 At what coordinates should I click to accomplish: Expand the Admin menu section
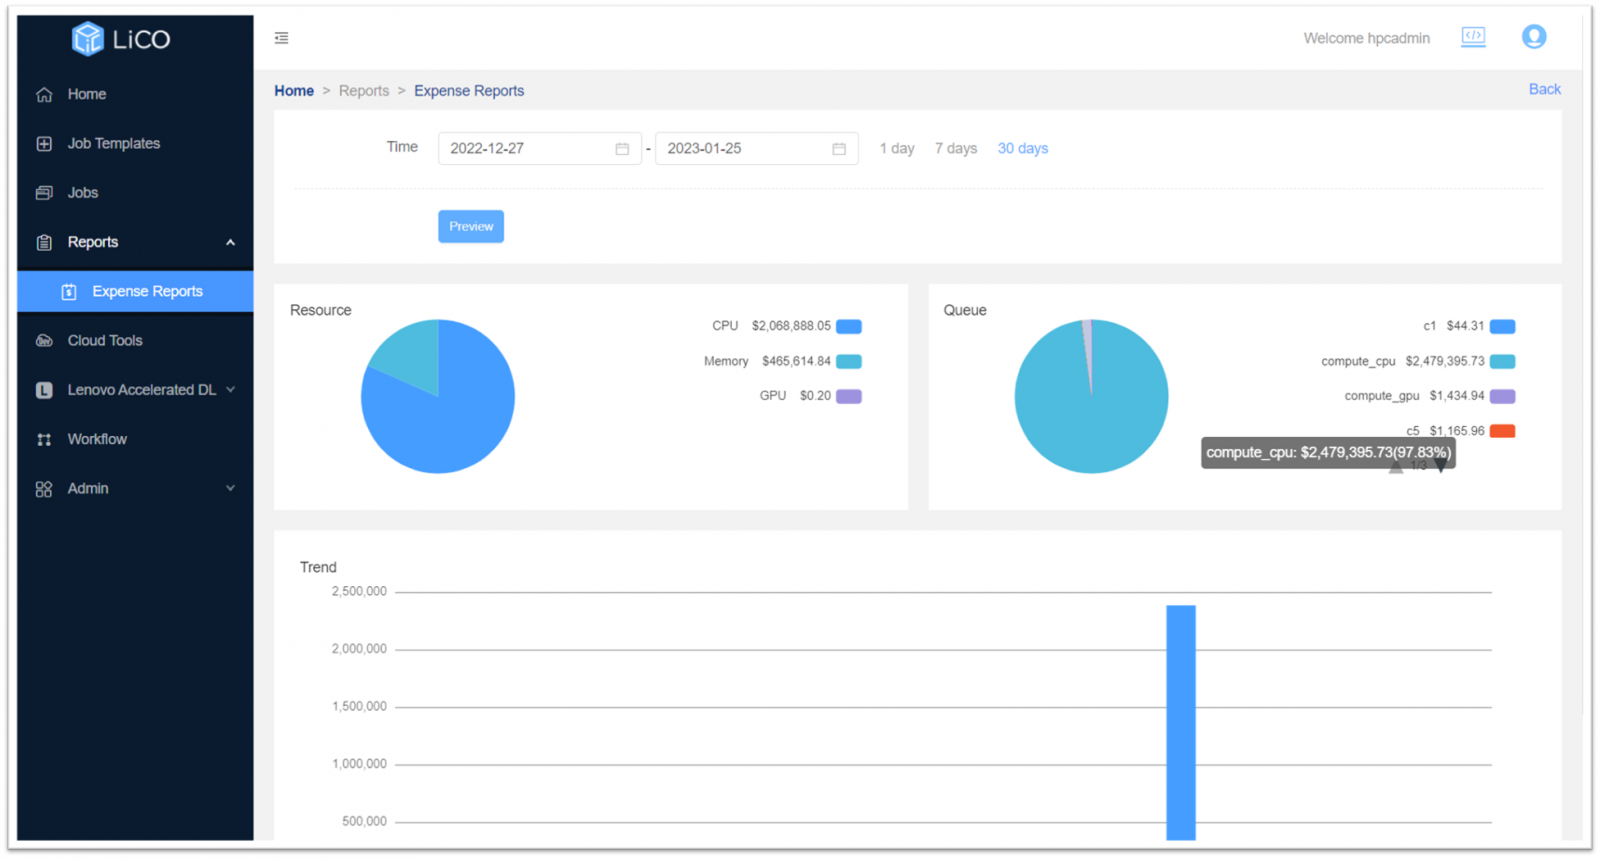230,489
